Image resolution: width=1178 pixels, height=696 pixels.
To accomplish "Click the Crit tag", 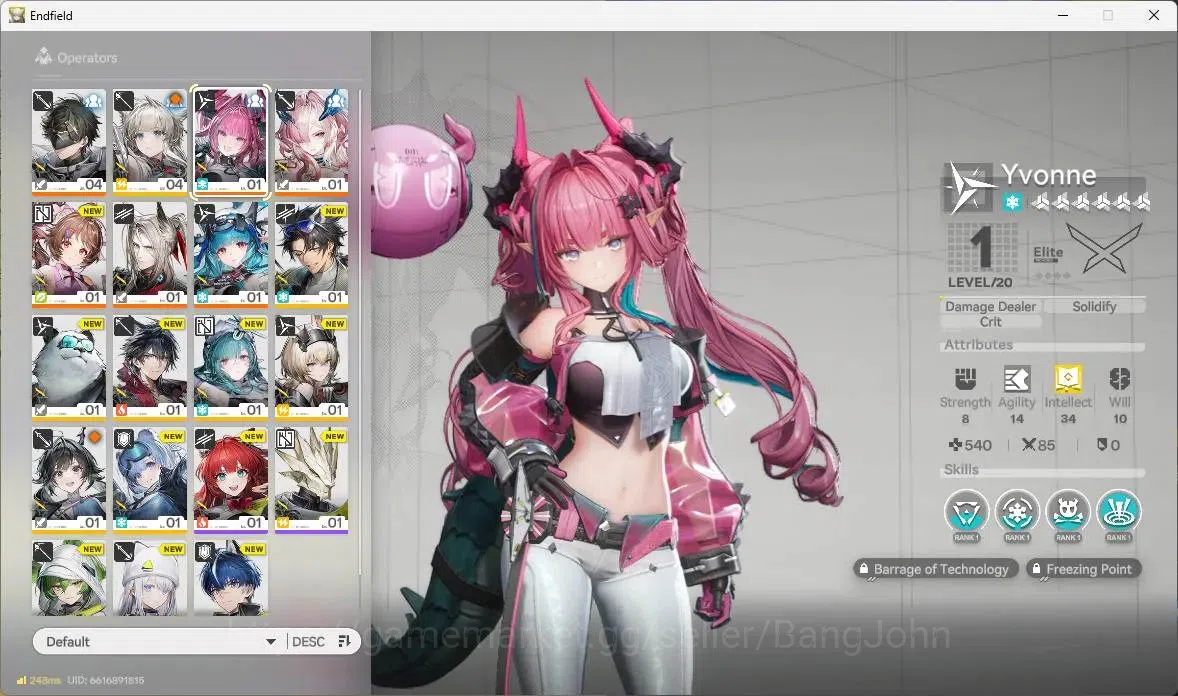I will pyautogui.click(x=990, y=322).
